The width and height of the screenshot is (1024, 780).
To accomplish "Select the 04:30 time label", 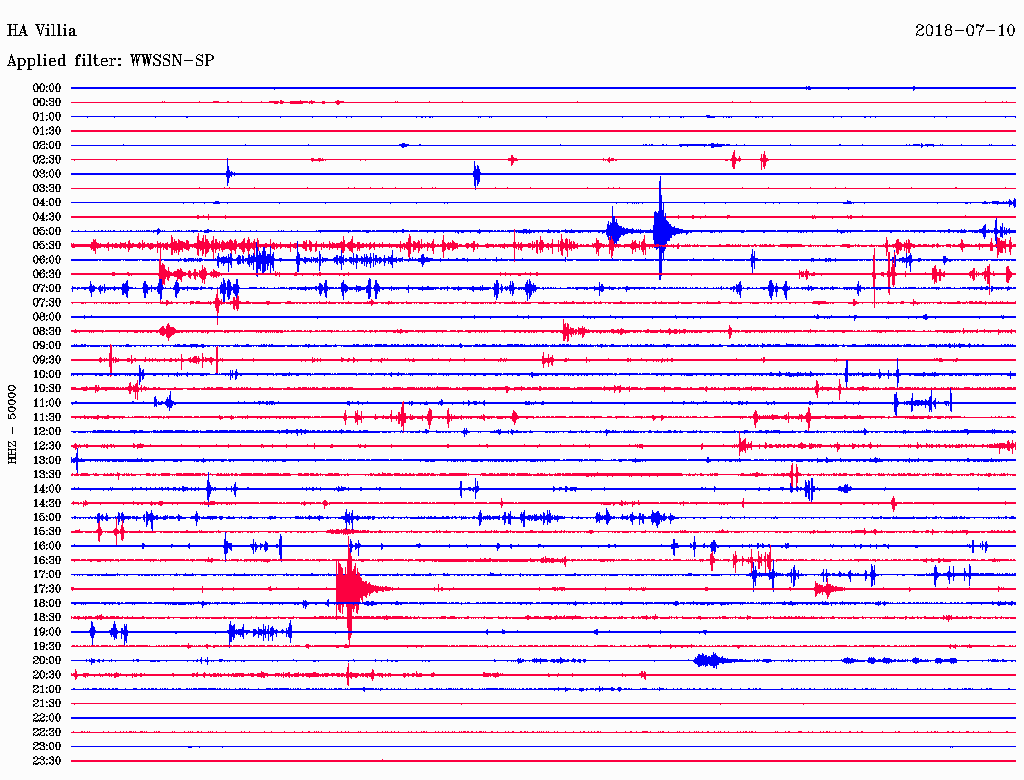I will 47,217.
